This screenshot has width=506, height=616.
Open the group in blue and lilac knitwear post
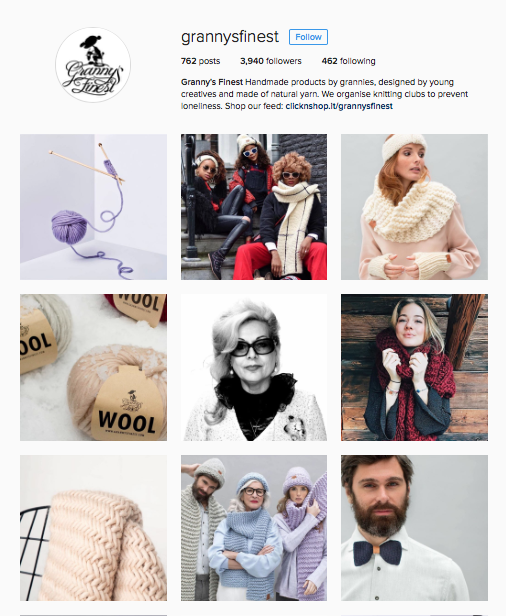coord(254,528)
